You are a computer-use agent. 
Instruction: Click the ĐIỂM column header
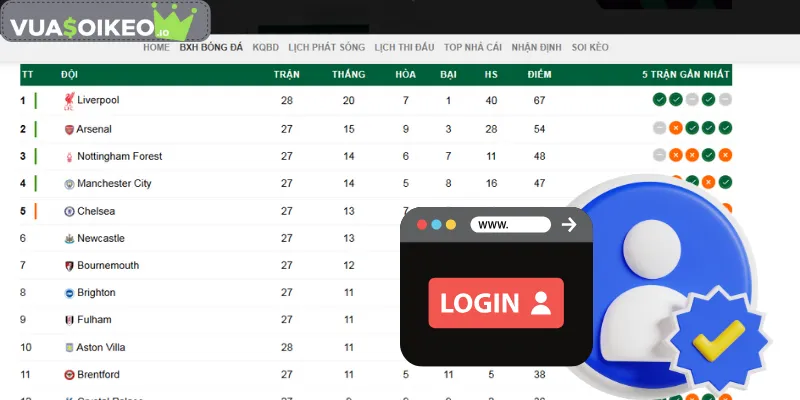click(539, 74)
